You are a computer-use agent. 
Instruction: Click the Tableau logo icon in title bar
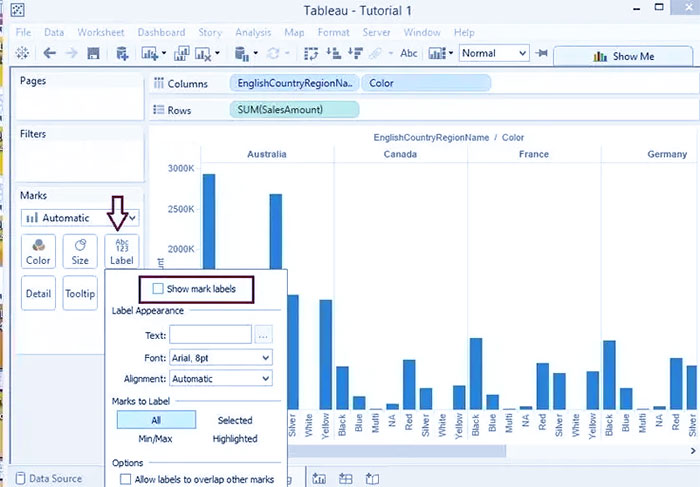click(x=17, y=10)
